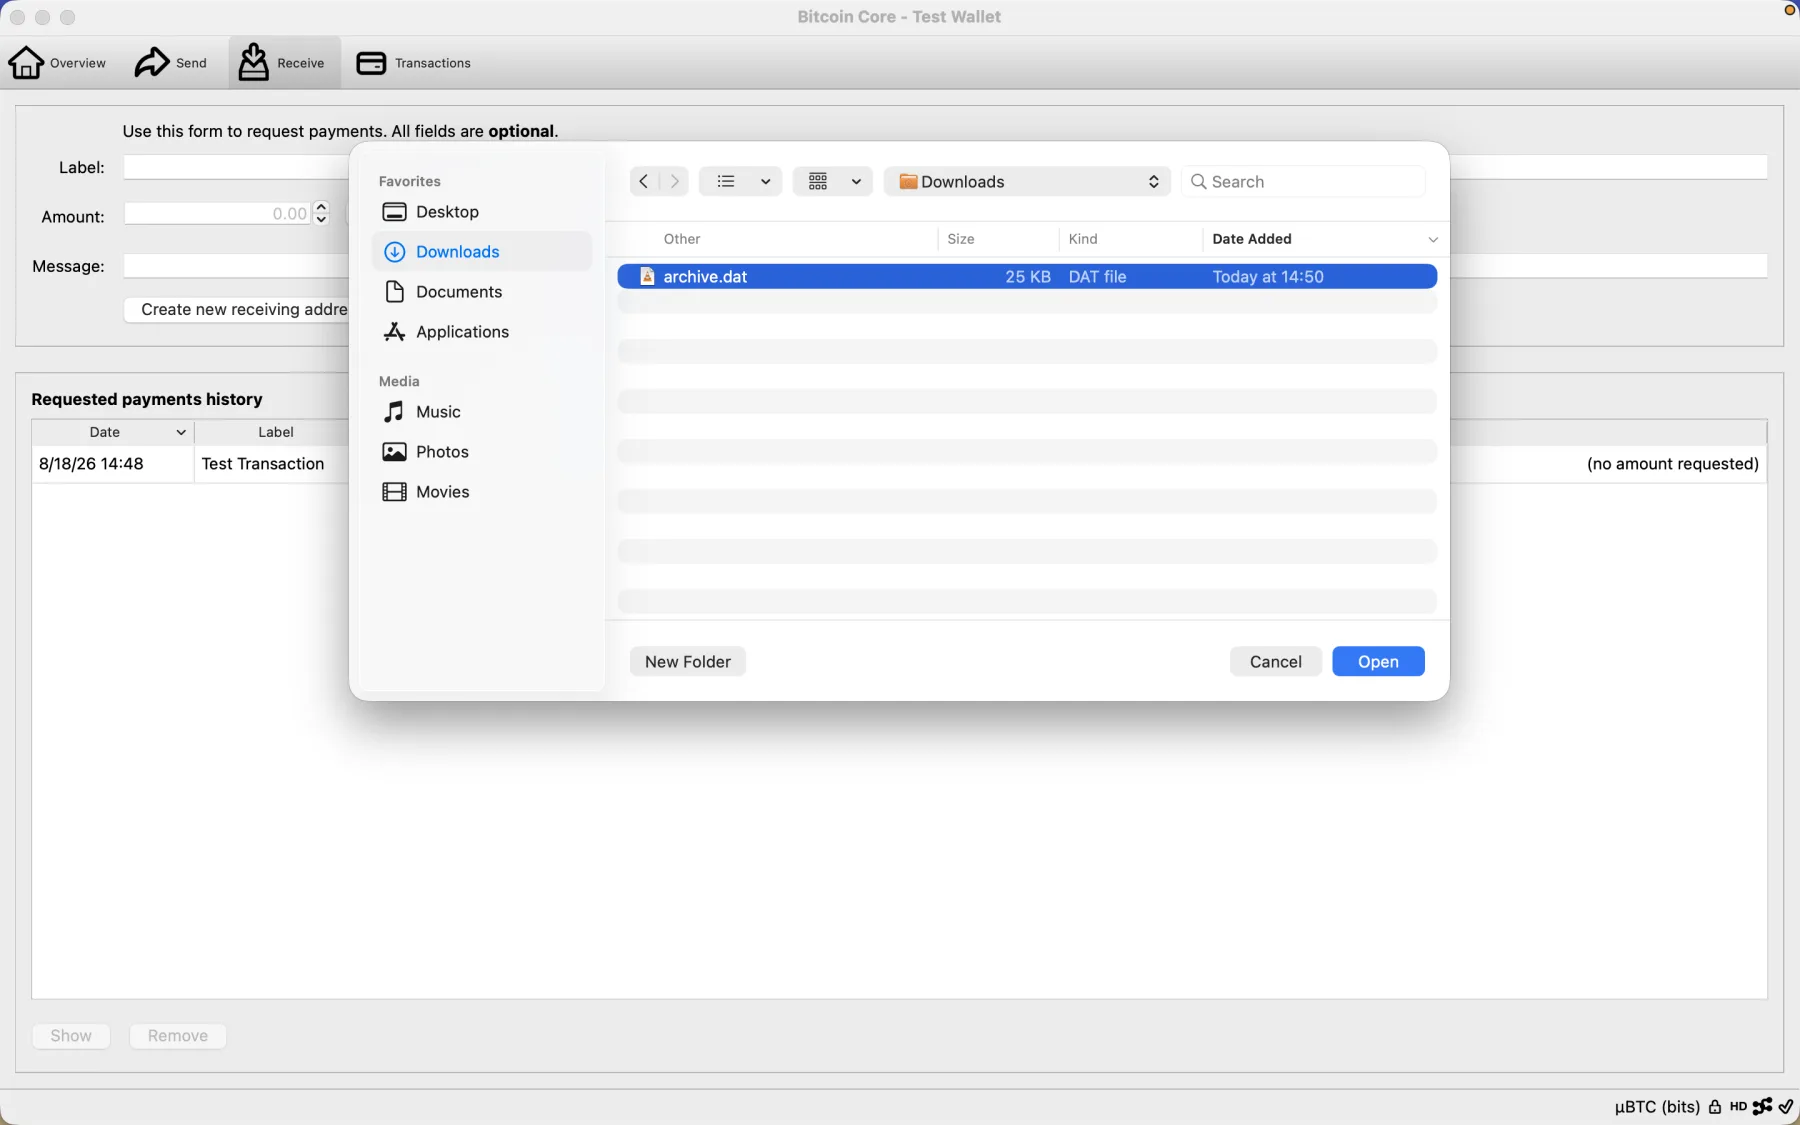Cancel the file dialog
Screen dimensions: 1800x1125
(x=1276, y=662)
